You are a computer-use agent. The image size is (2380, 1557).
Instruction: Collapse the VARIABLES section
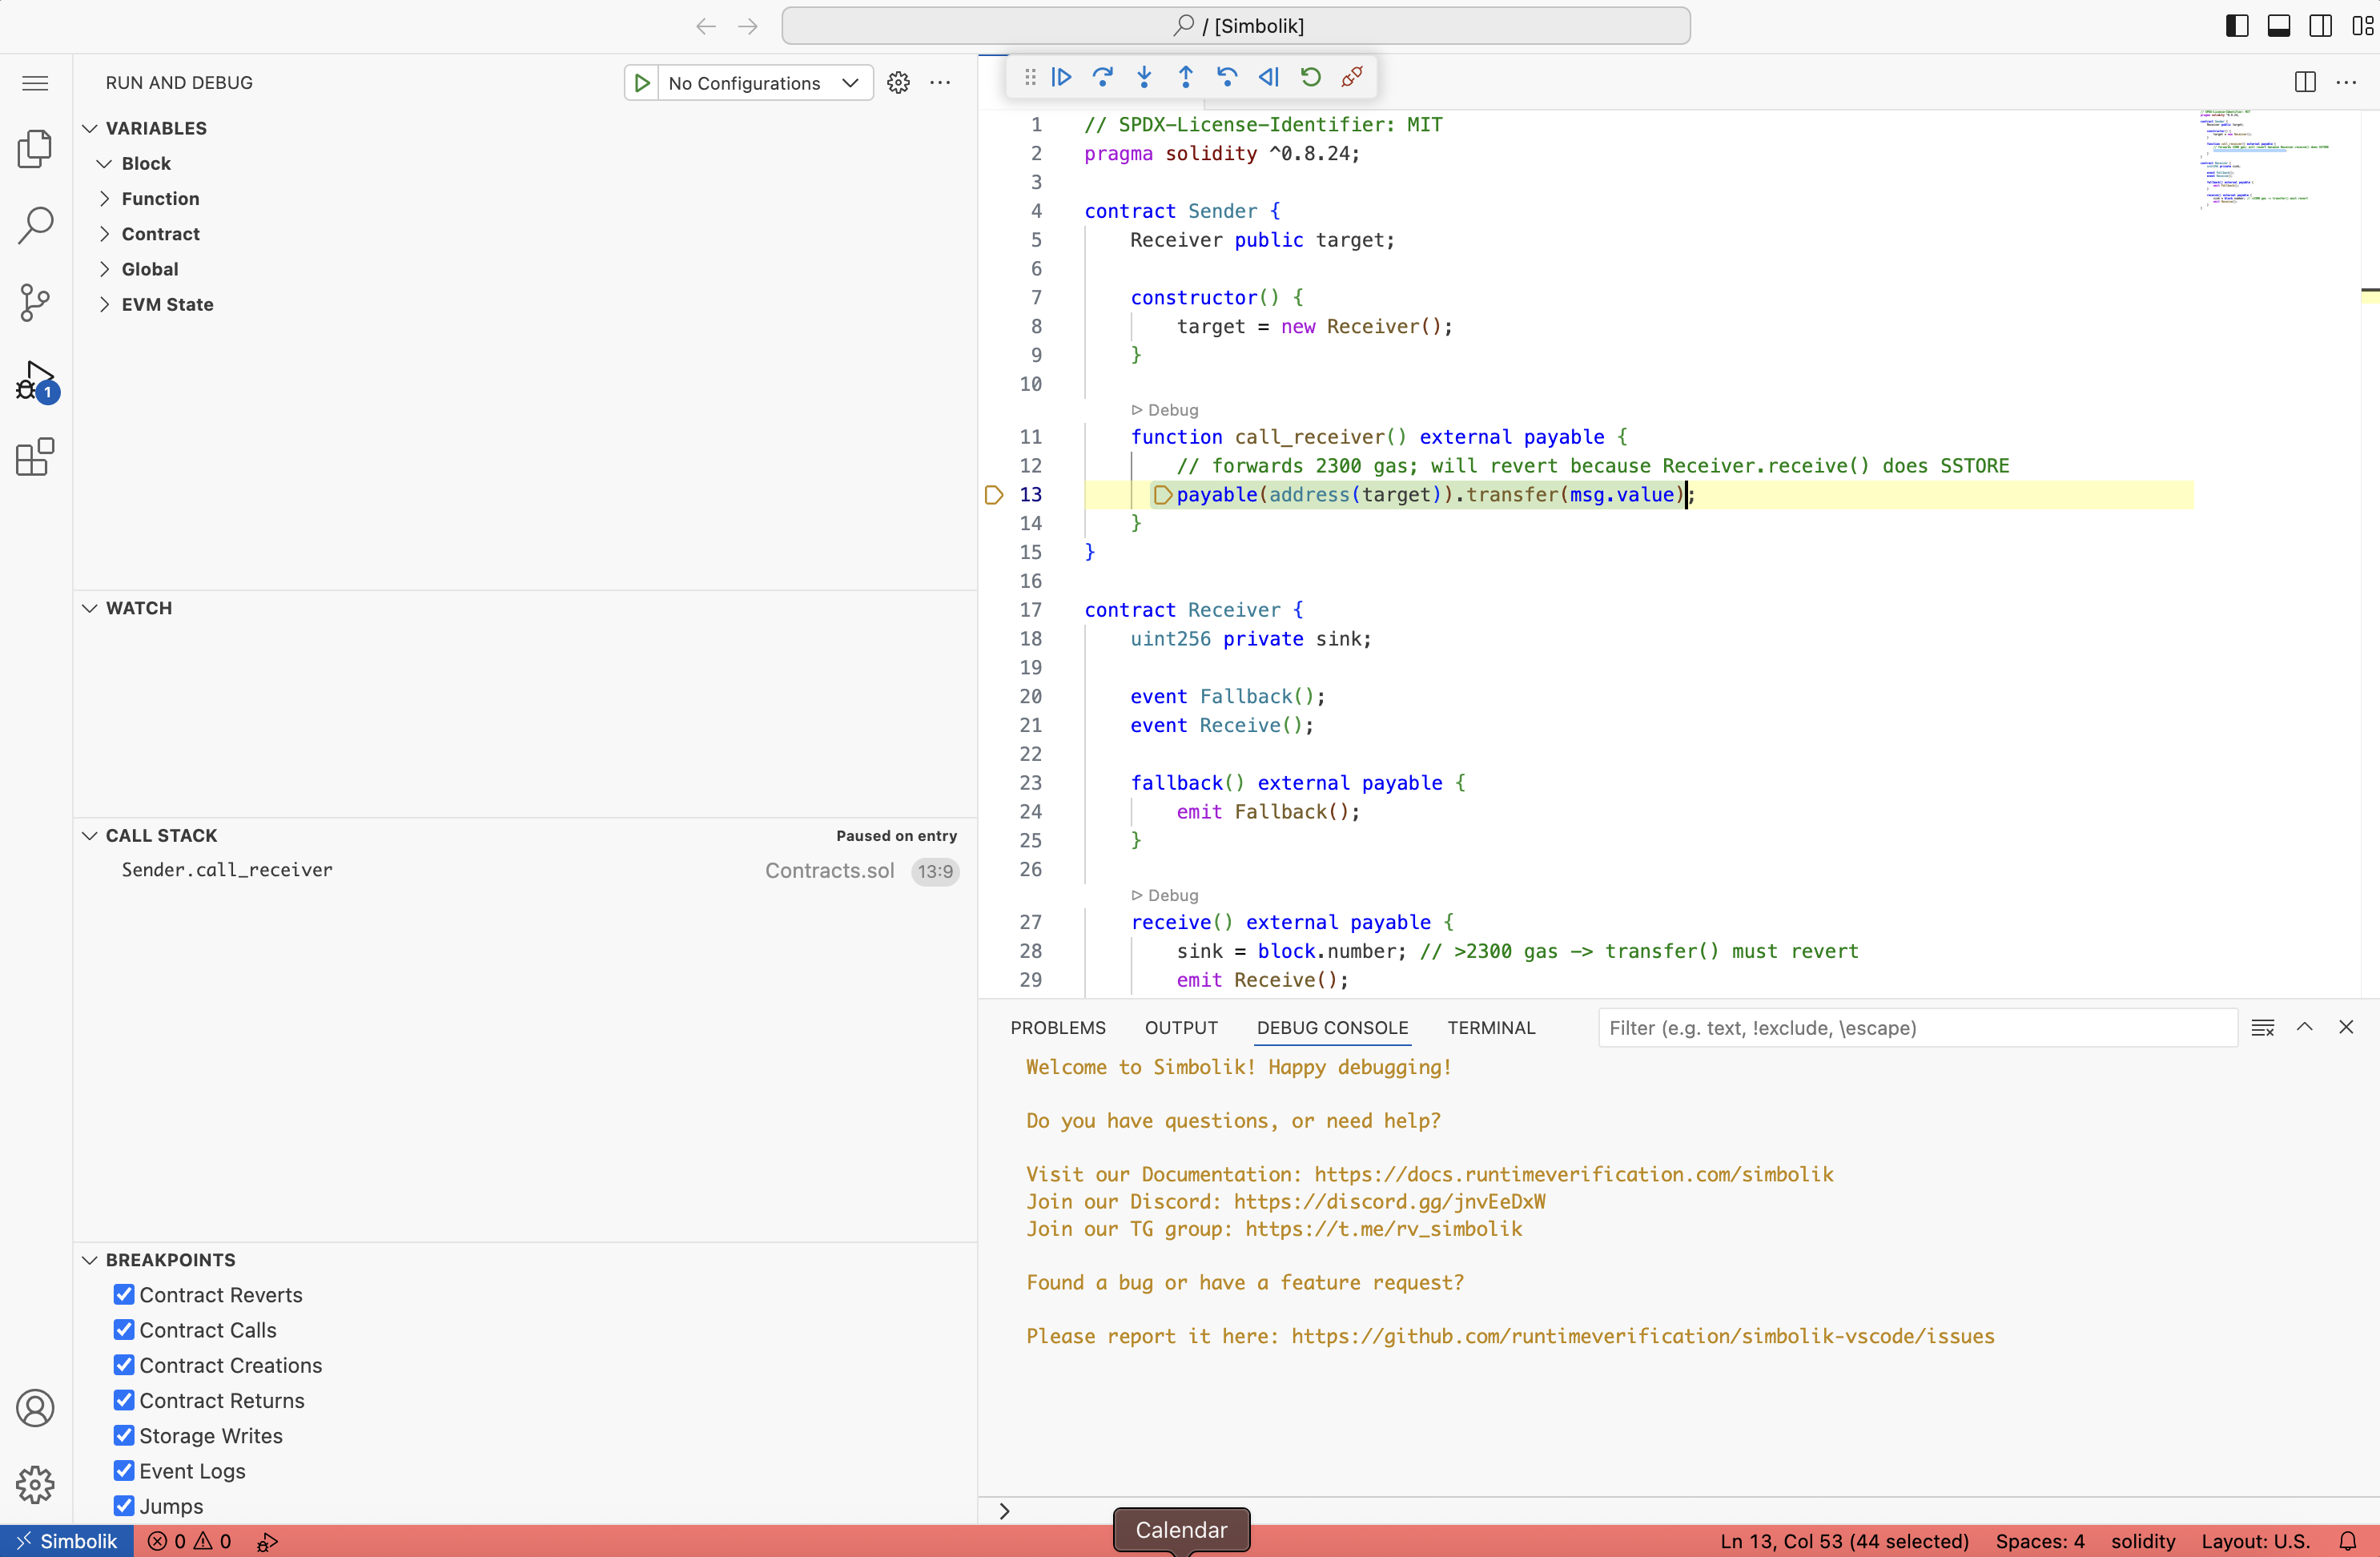[90, 128]
